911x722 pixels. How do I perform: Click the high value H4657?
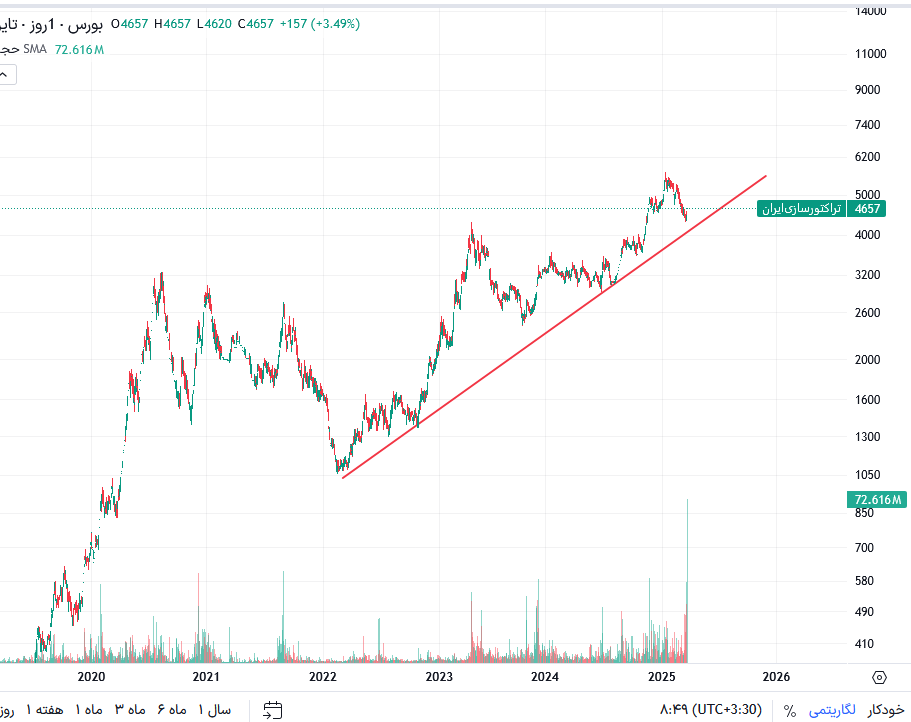coord(172,24)
